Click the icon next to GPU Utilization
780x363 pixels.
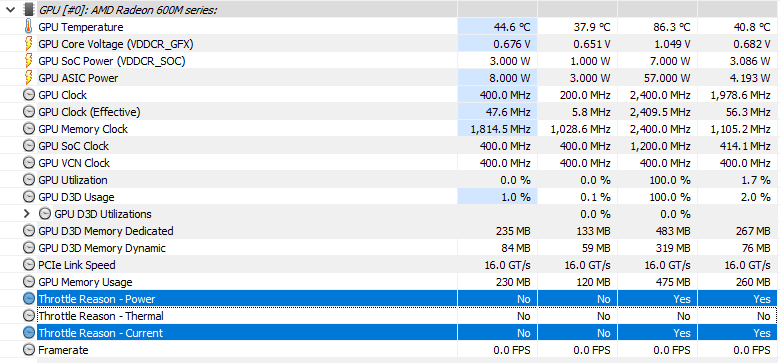point(29,180)
